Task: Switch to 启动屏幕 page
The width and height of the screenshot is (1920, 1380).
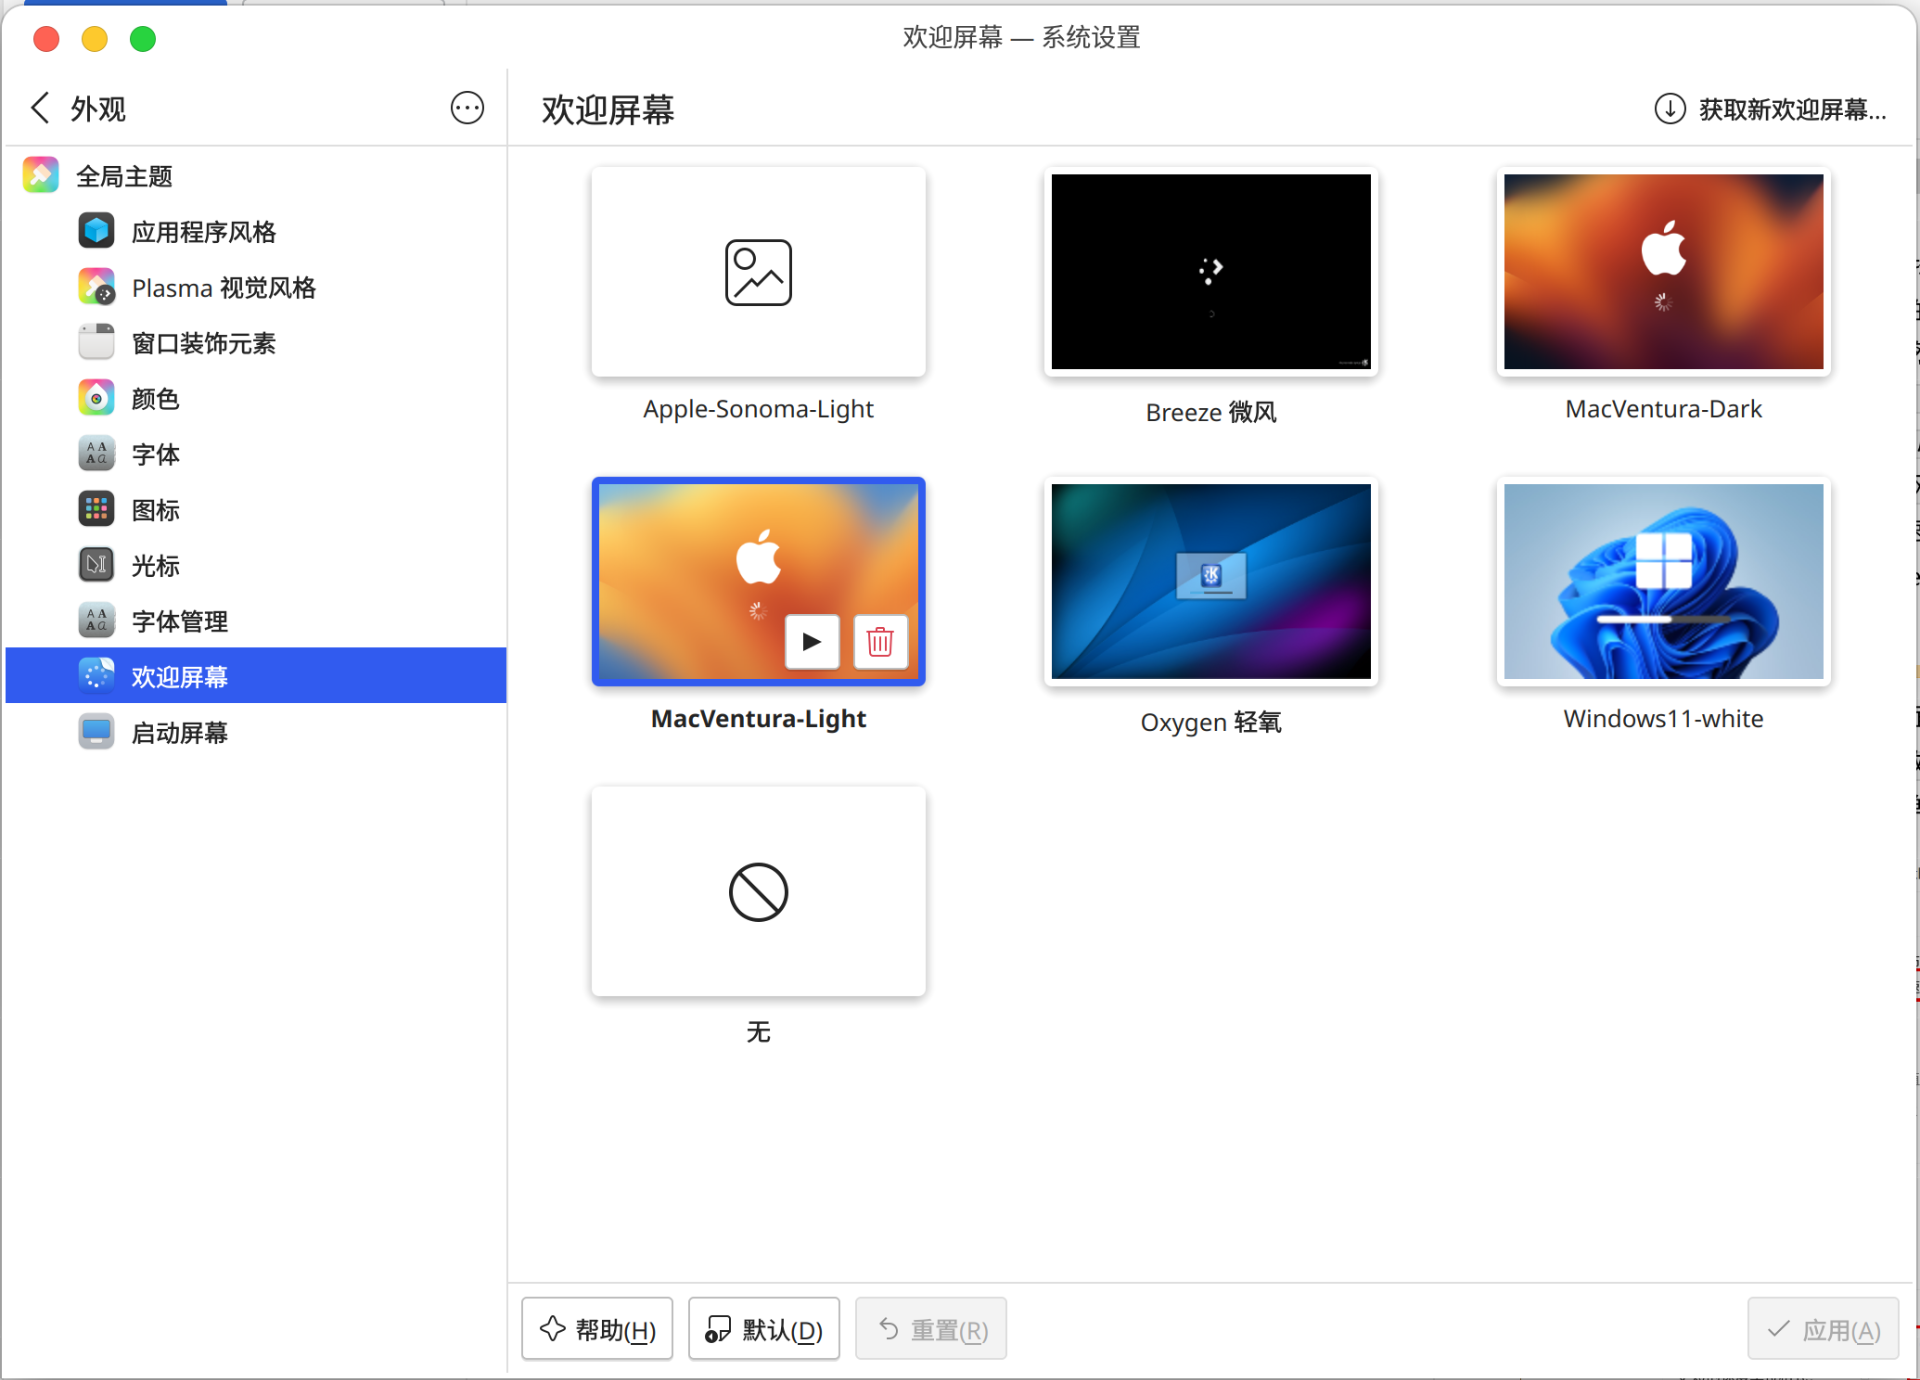Action: [180, 733]
